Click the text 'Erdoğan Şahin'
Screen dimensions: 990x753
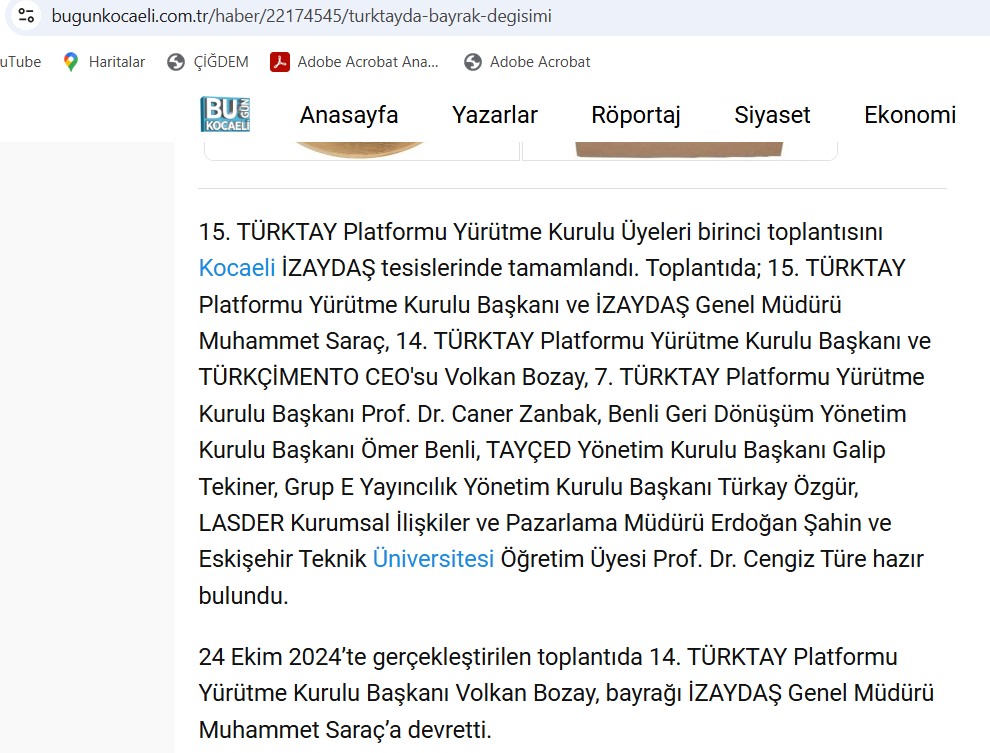(784, 523)
